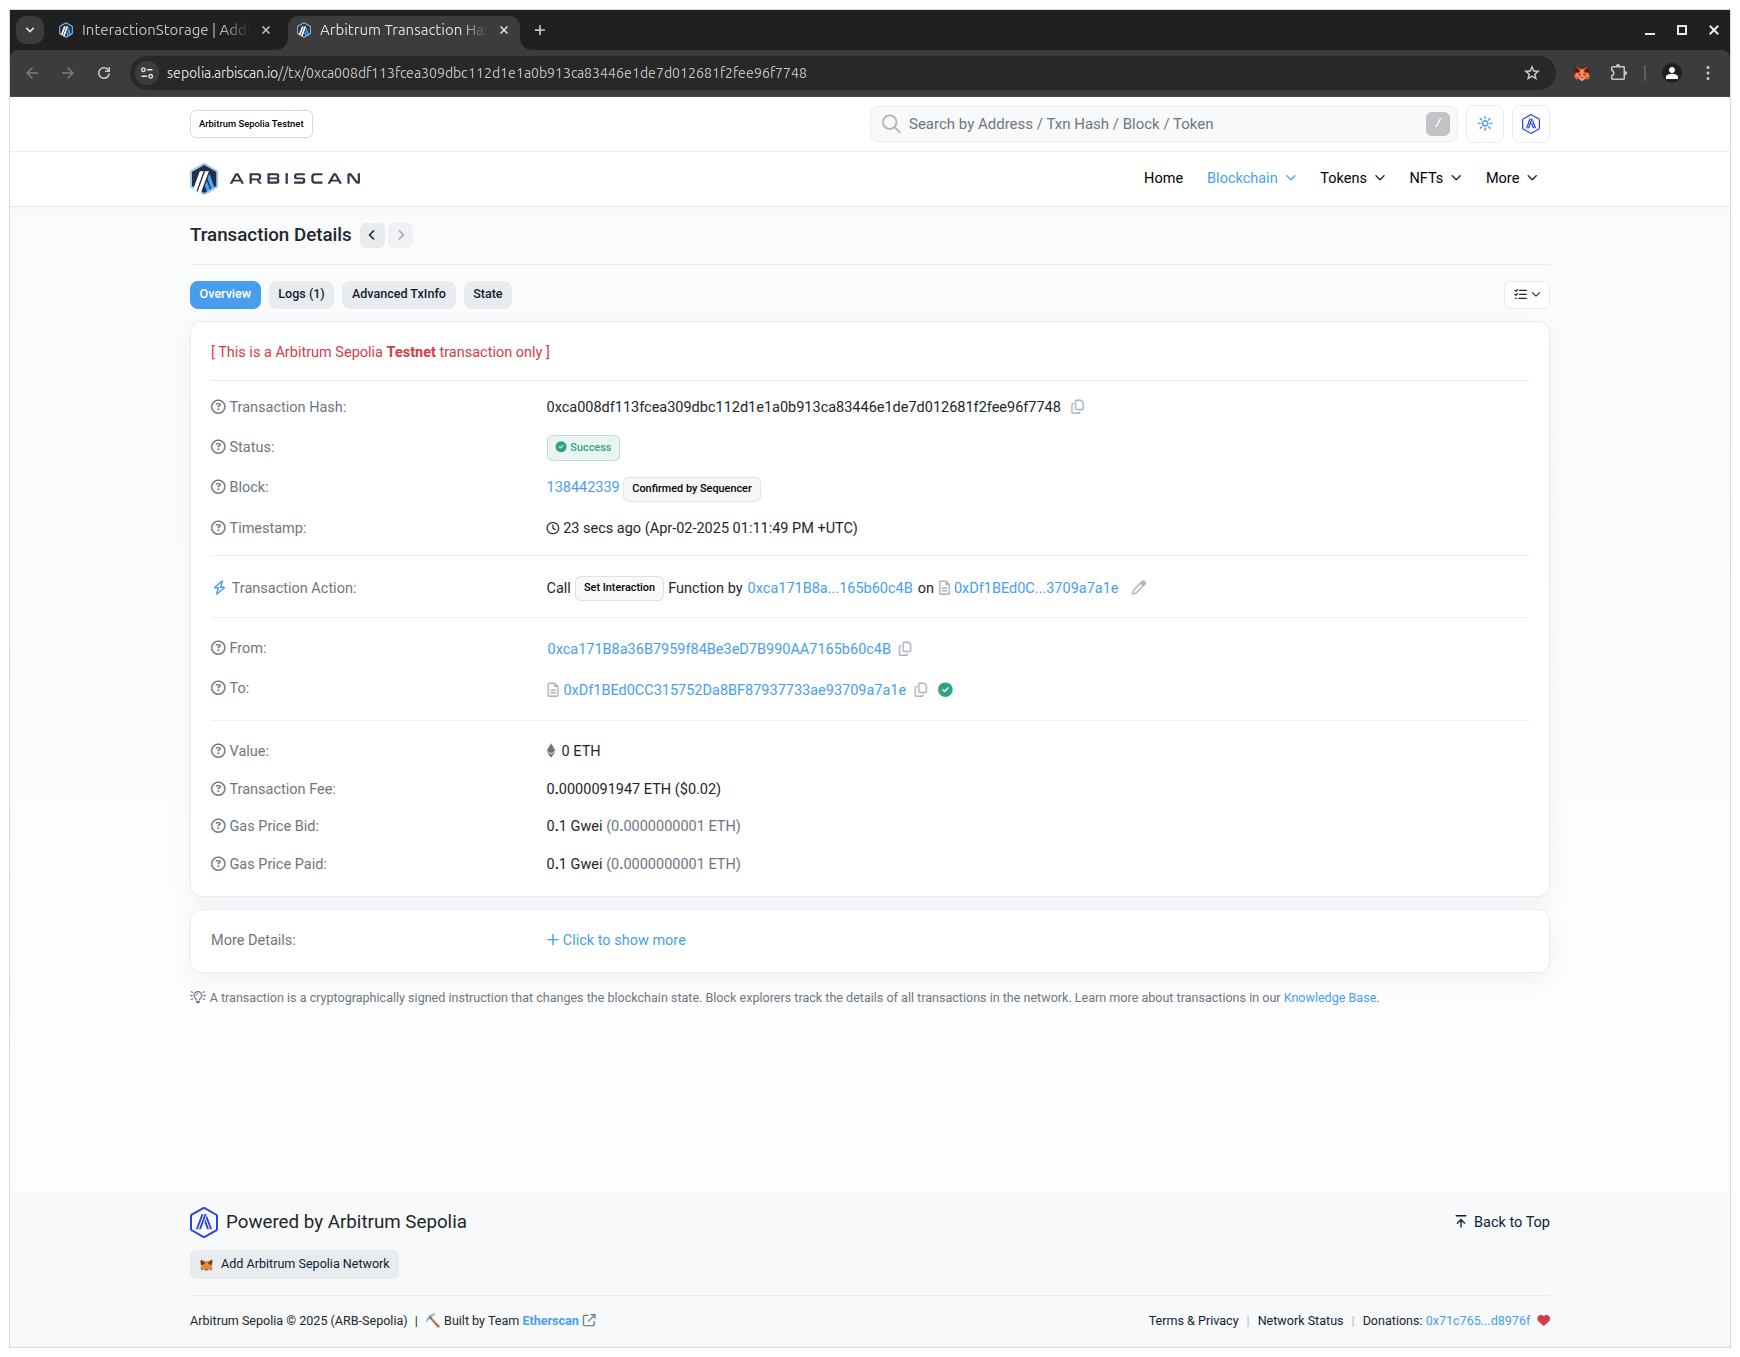Viewport: 1740px width, 1357px height.
Task: Go to the previous transaction arrow
Action: pyautogui.click(x=372, y=235)
